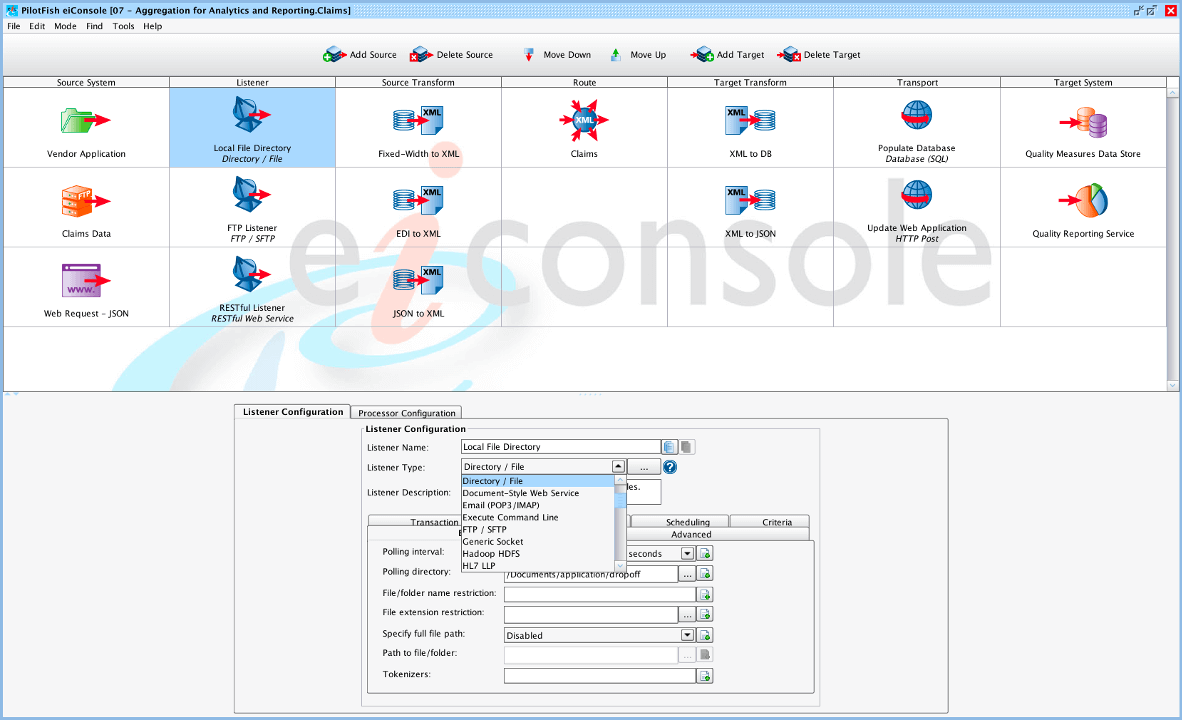Open the JSON to XML transform icon
This screenshot has width=1182, height=720.
pyautogui.click(x=418, y=280)
